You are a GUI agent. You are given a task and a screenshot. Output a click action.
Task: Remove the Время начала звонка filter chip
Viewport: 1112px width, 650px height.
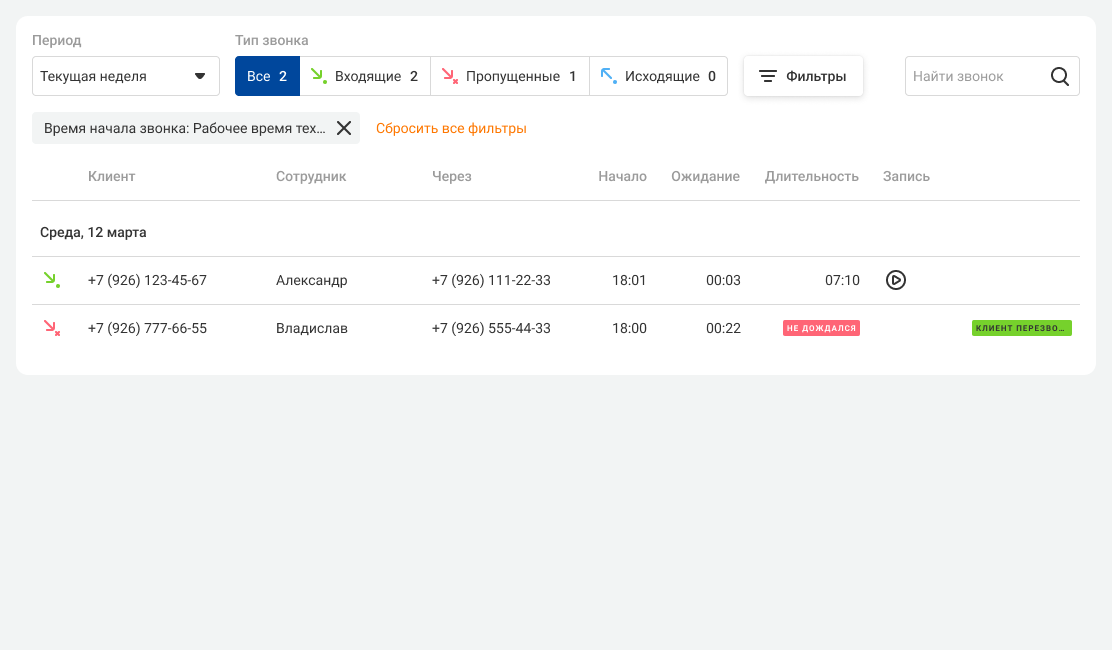(x=344, y=128)
